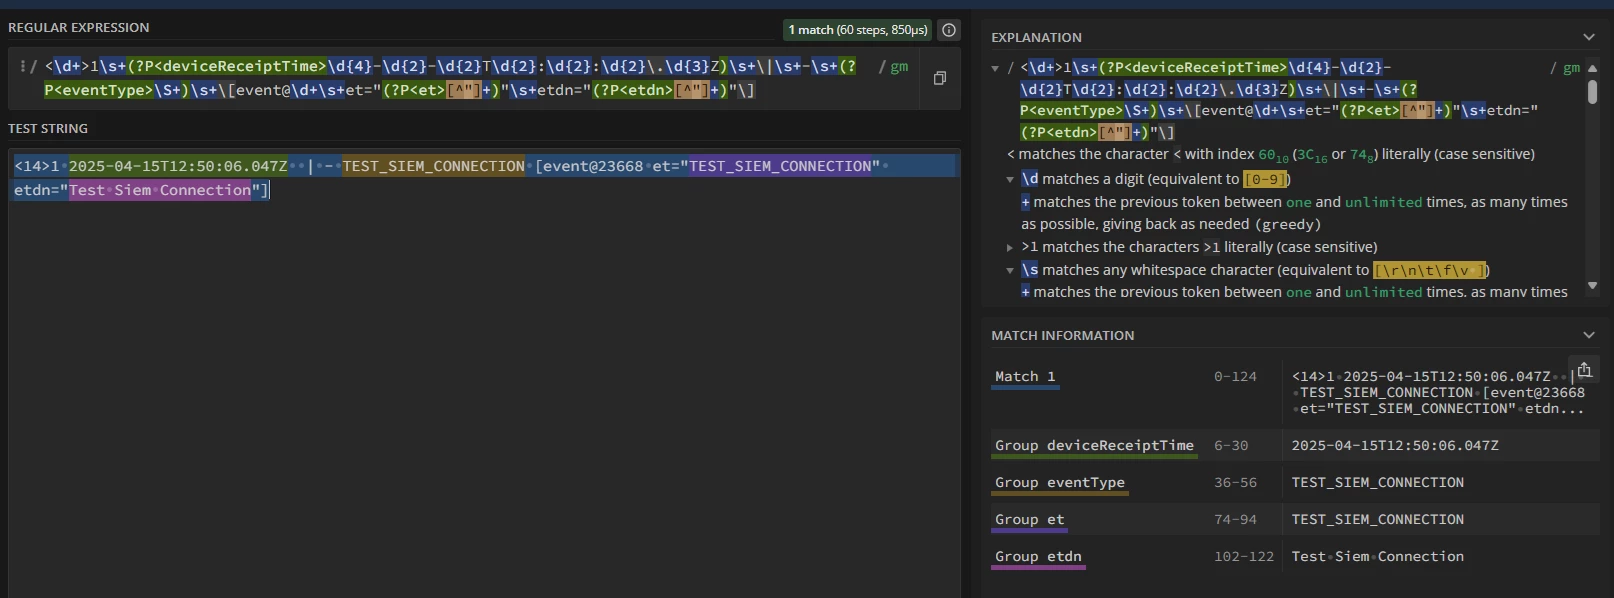Click inside the test string text area
This screenshot has height=598, width=1614.
tap(484, 375)
